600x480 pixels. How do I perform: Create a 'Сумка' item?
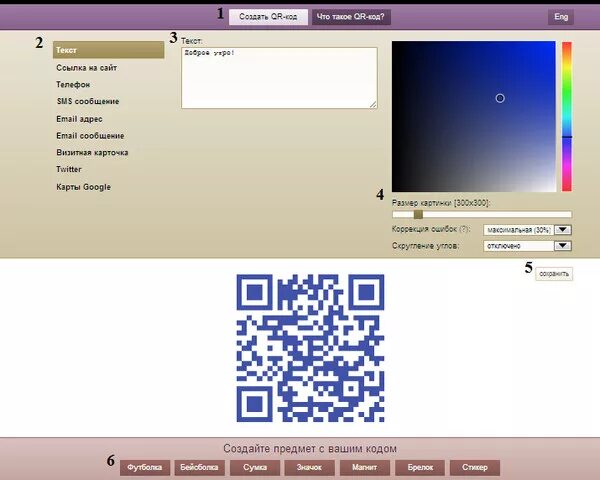(x=255, y=467)
